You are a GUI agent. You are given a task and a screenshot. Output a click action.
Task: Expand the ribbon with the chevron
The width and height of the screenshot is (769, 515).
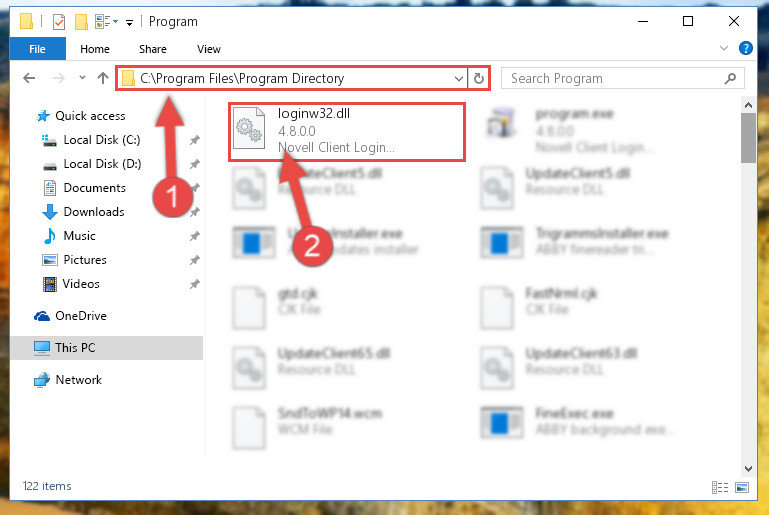tap(723, 48)
